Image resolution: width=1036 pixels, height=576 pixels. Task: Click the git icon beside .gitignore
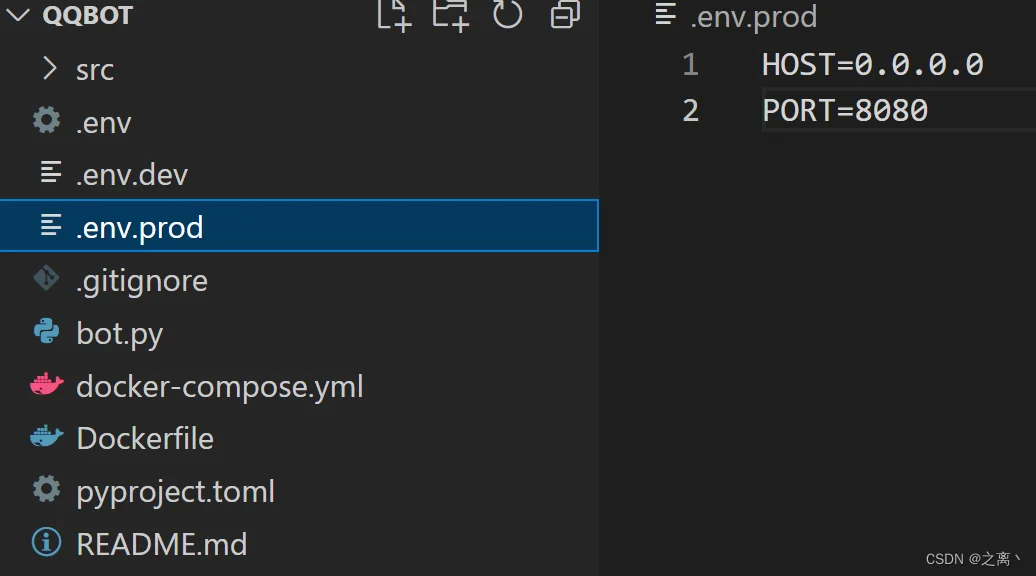(x=46, y=278)
